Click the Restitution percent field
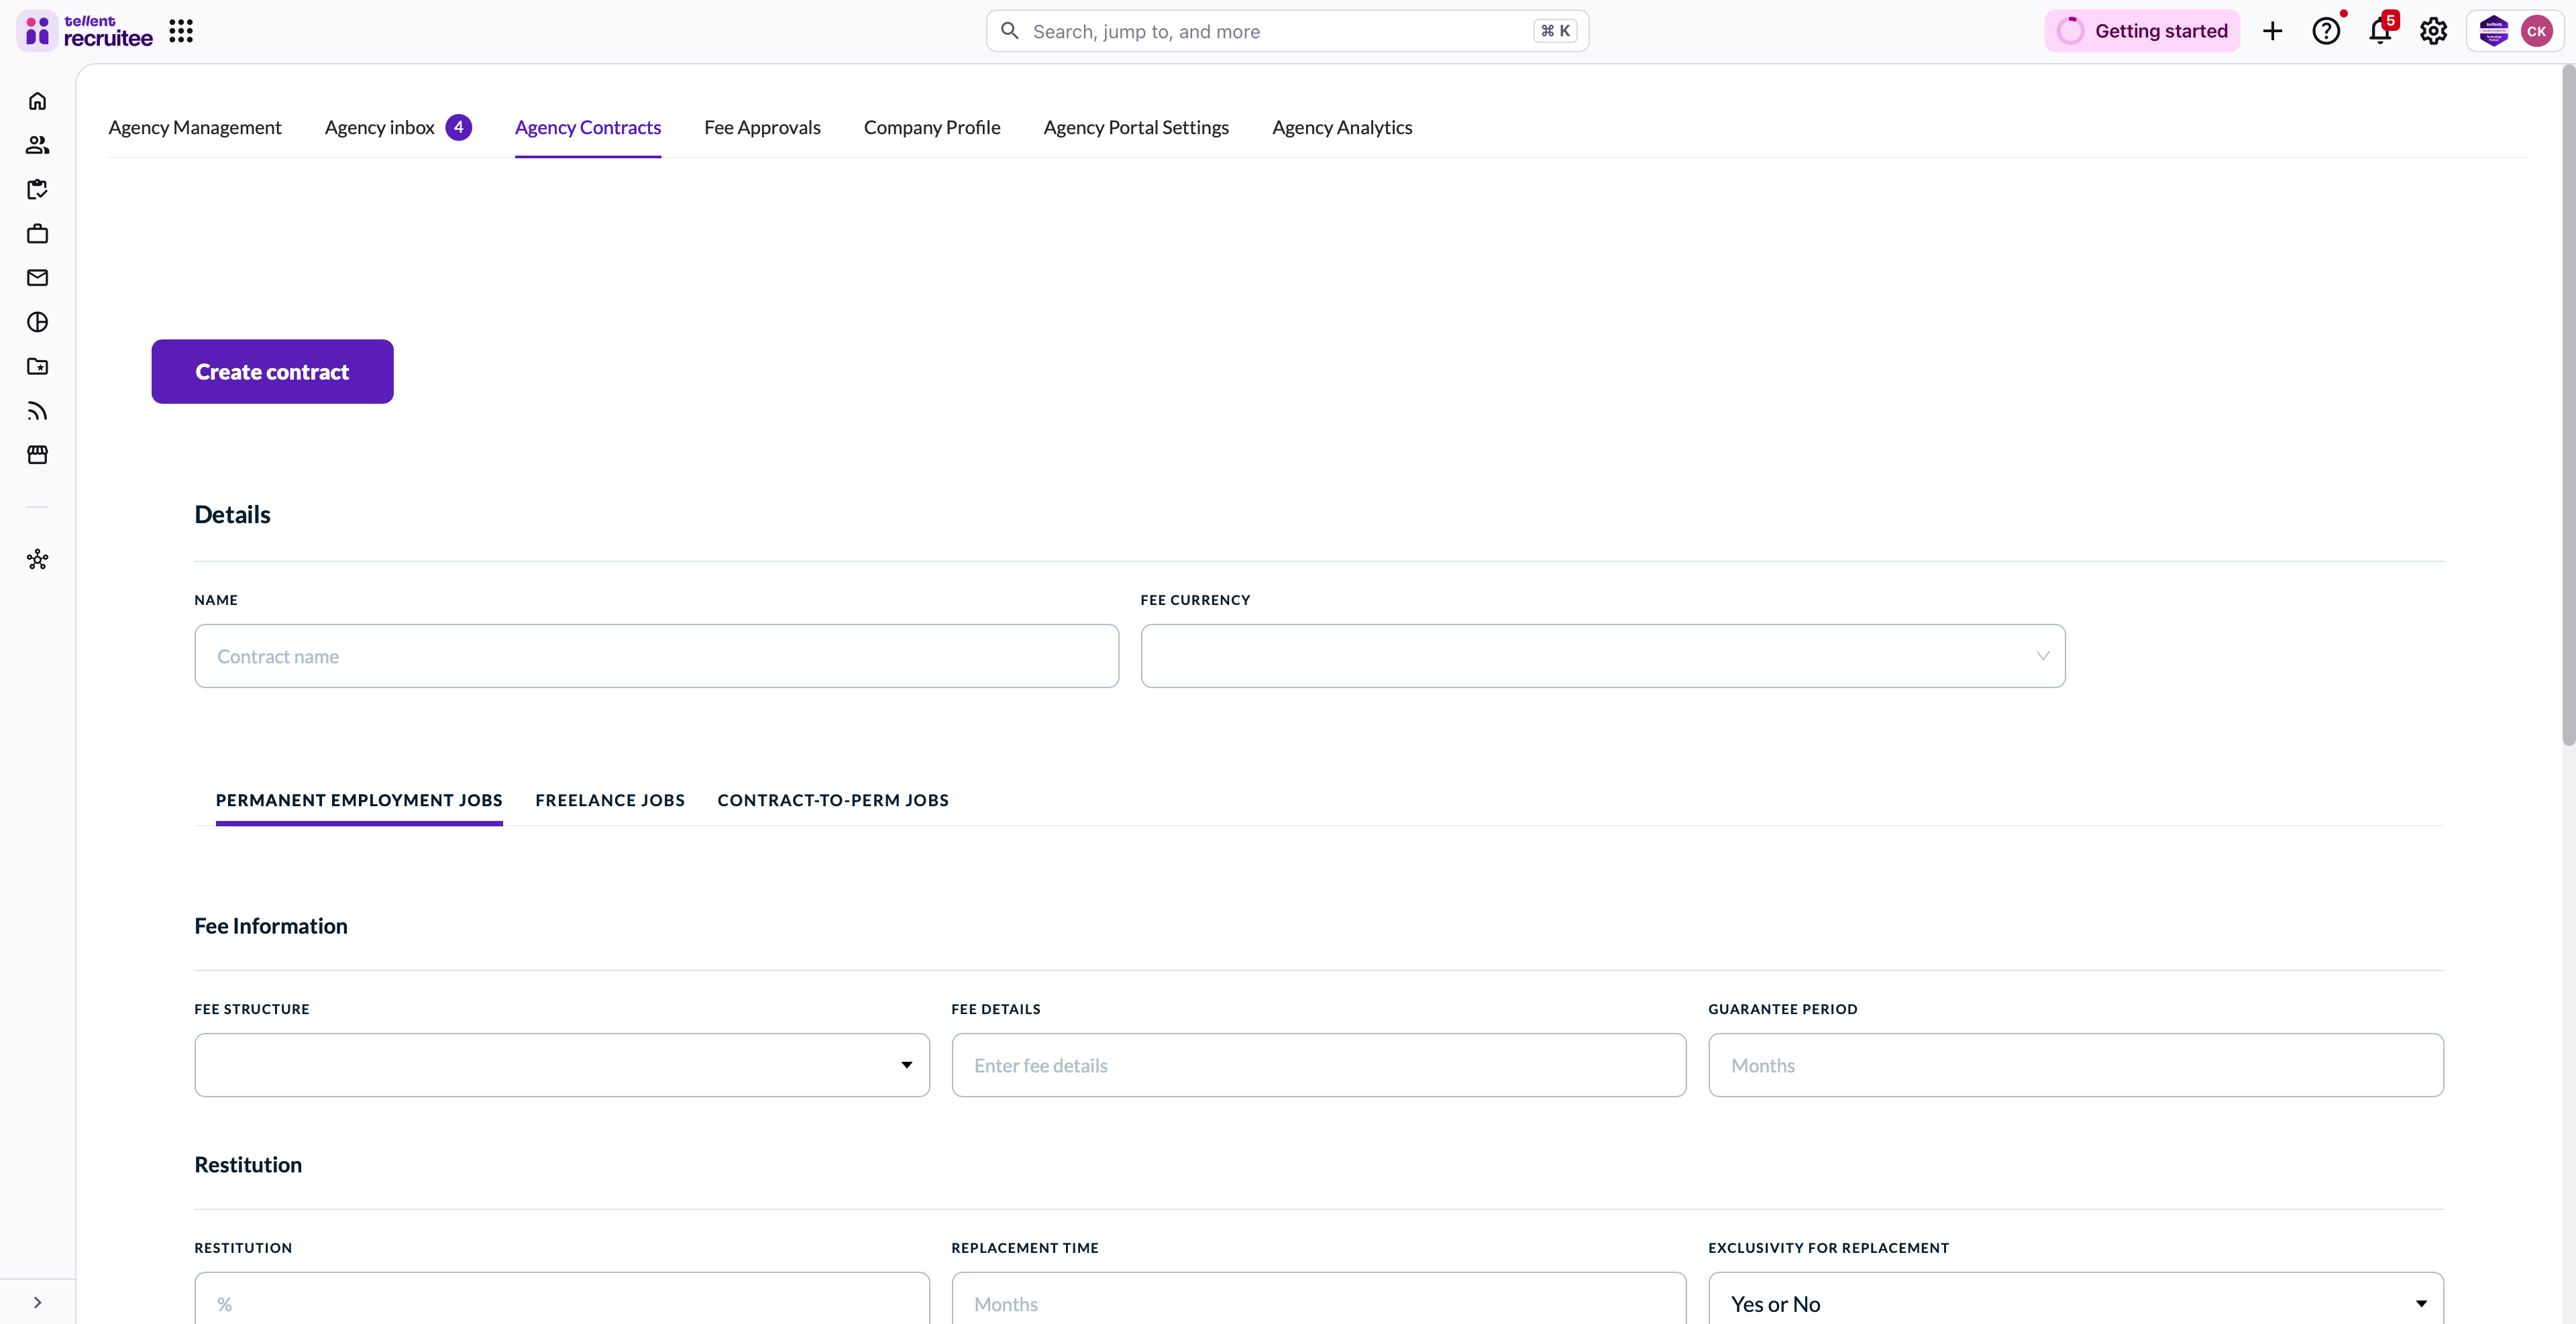Screen dimensions: 2576x1324 point(562,1299)
